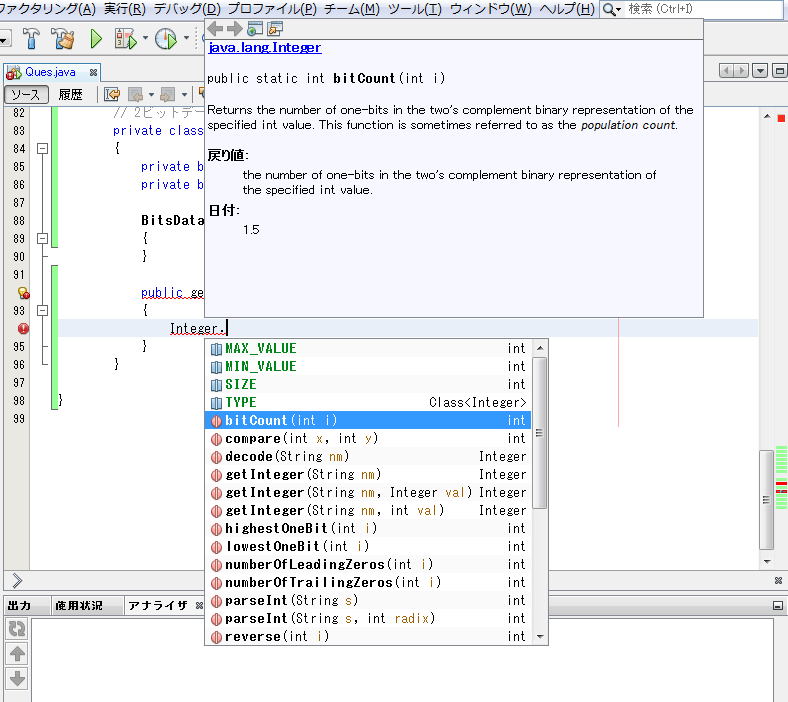The image size is (788, 702).
Task: Select MAX_VALUE in completion list
Action: [x=368, y=348]
